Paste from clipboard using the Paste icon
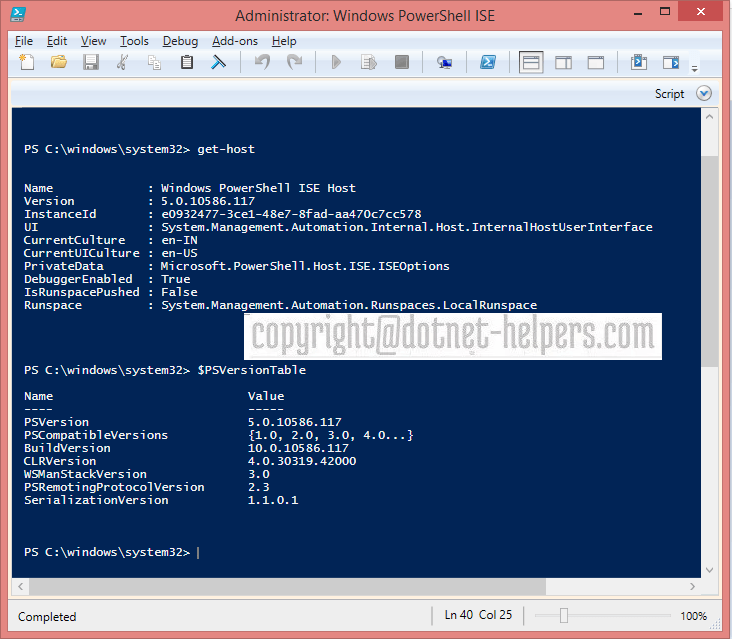 [x=187, y=62]
